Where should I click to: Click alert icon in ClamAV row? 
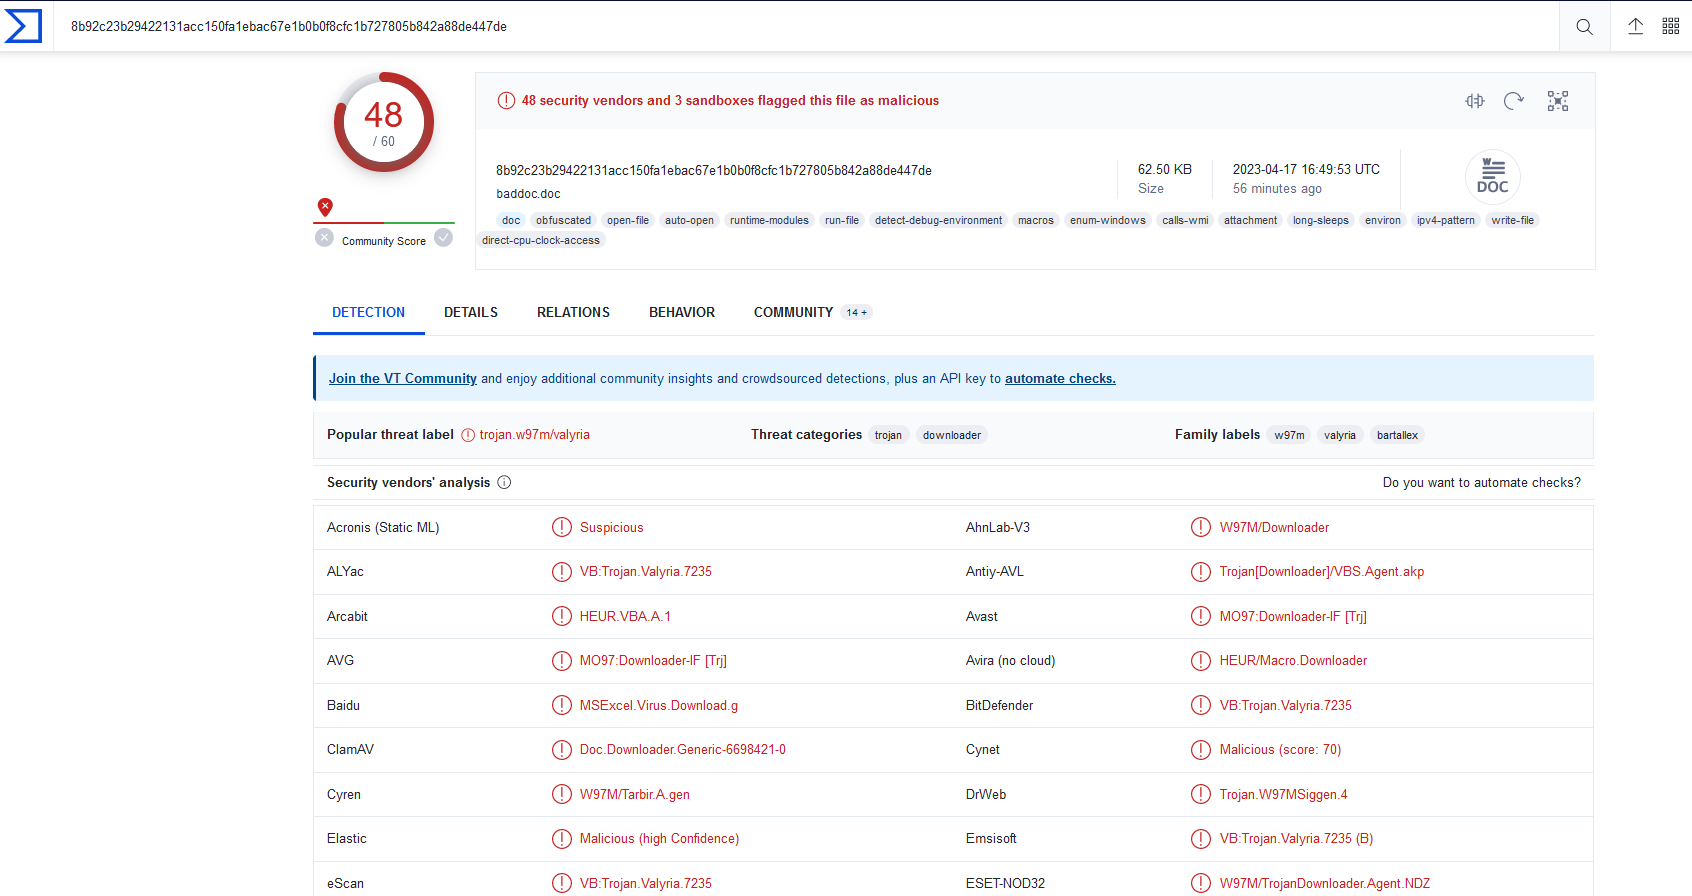tap(562, 750)
